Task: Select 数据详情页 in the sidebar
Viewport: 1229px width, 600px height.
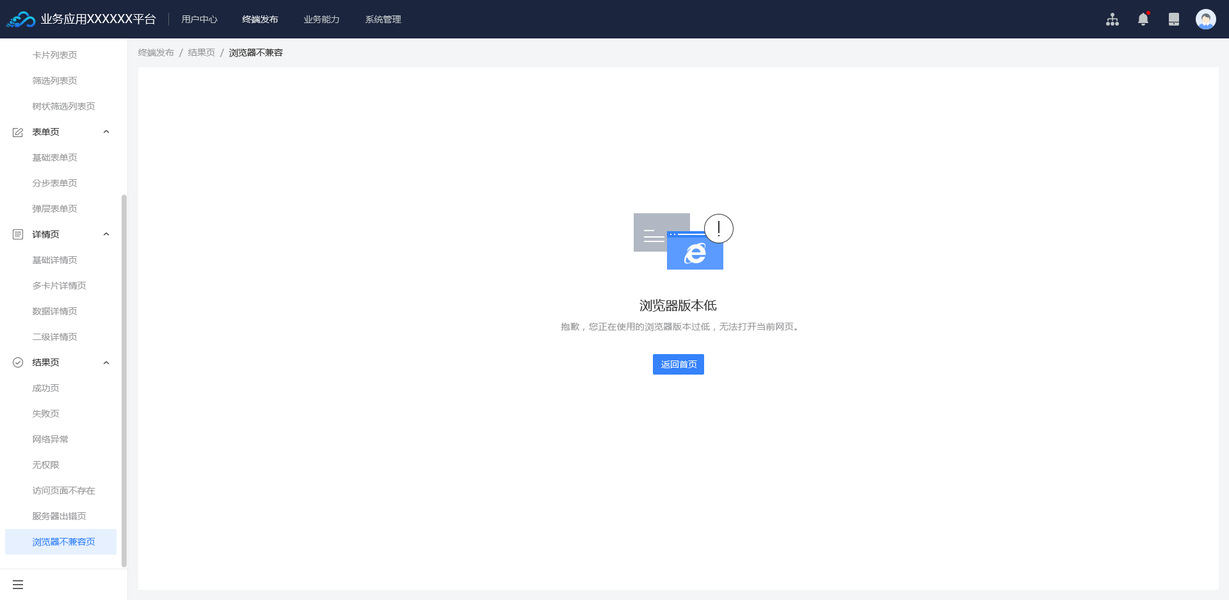Action: click(x=54, y=311)
